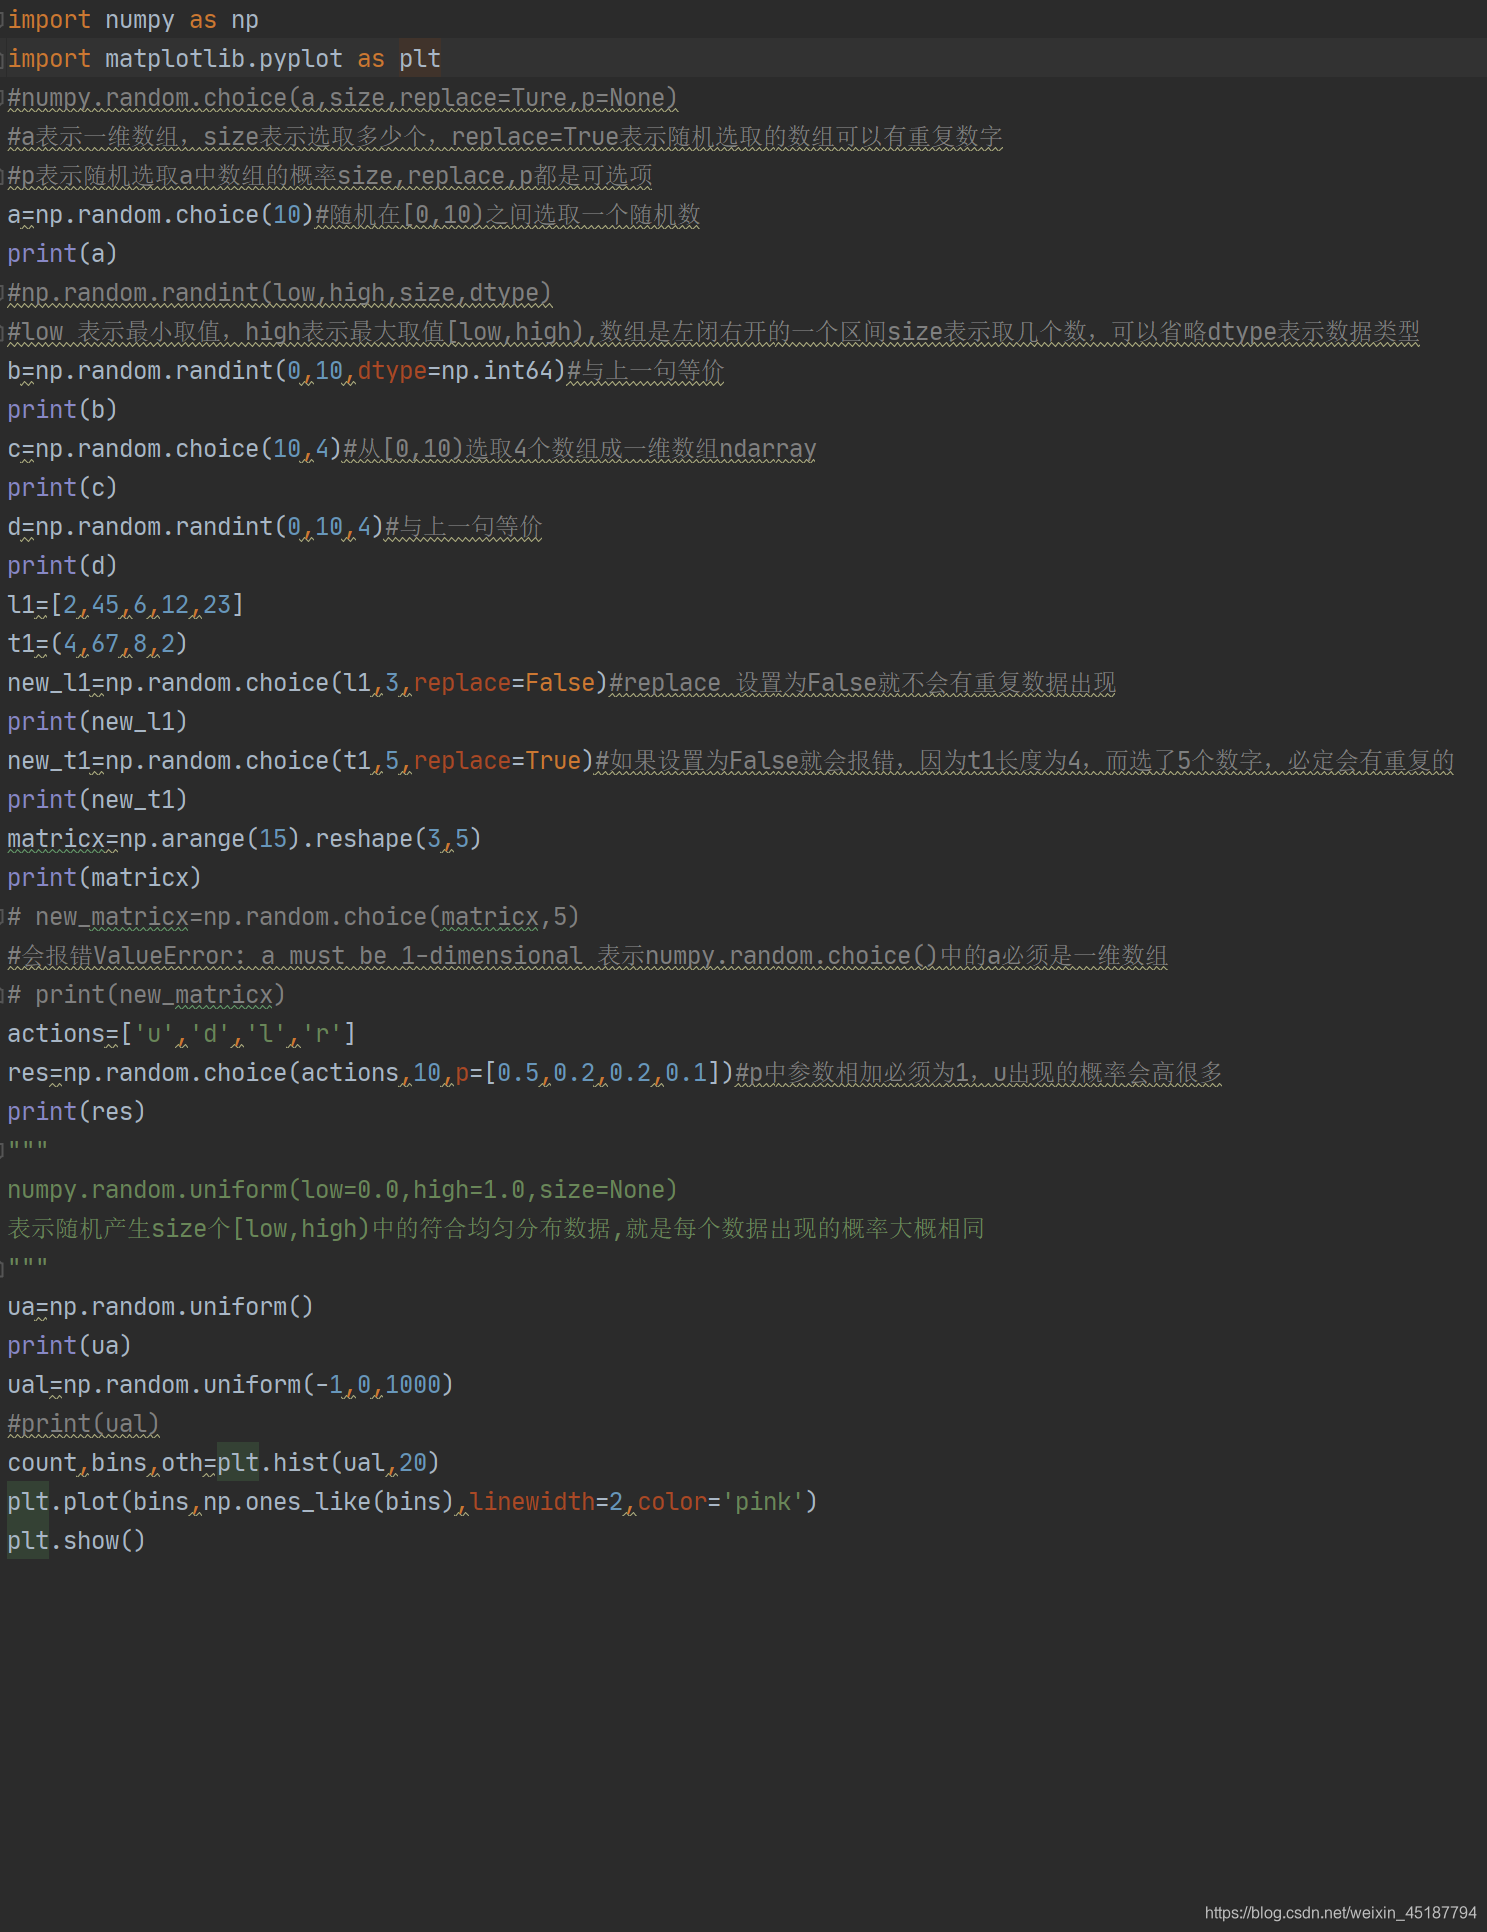Click the 'plt.show()' line
1487x1932 pixels.
(76, 1541)
